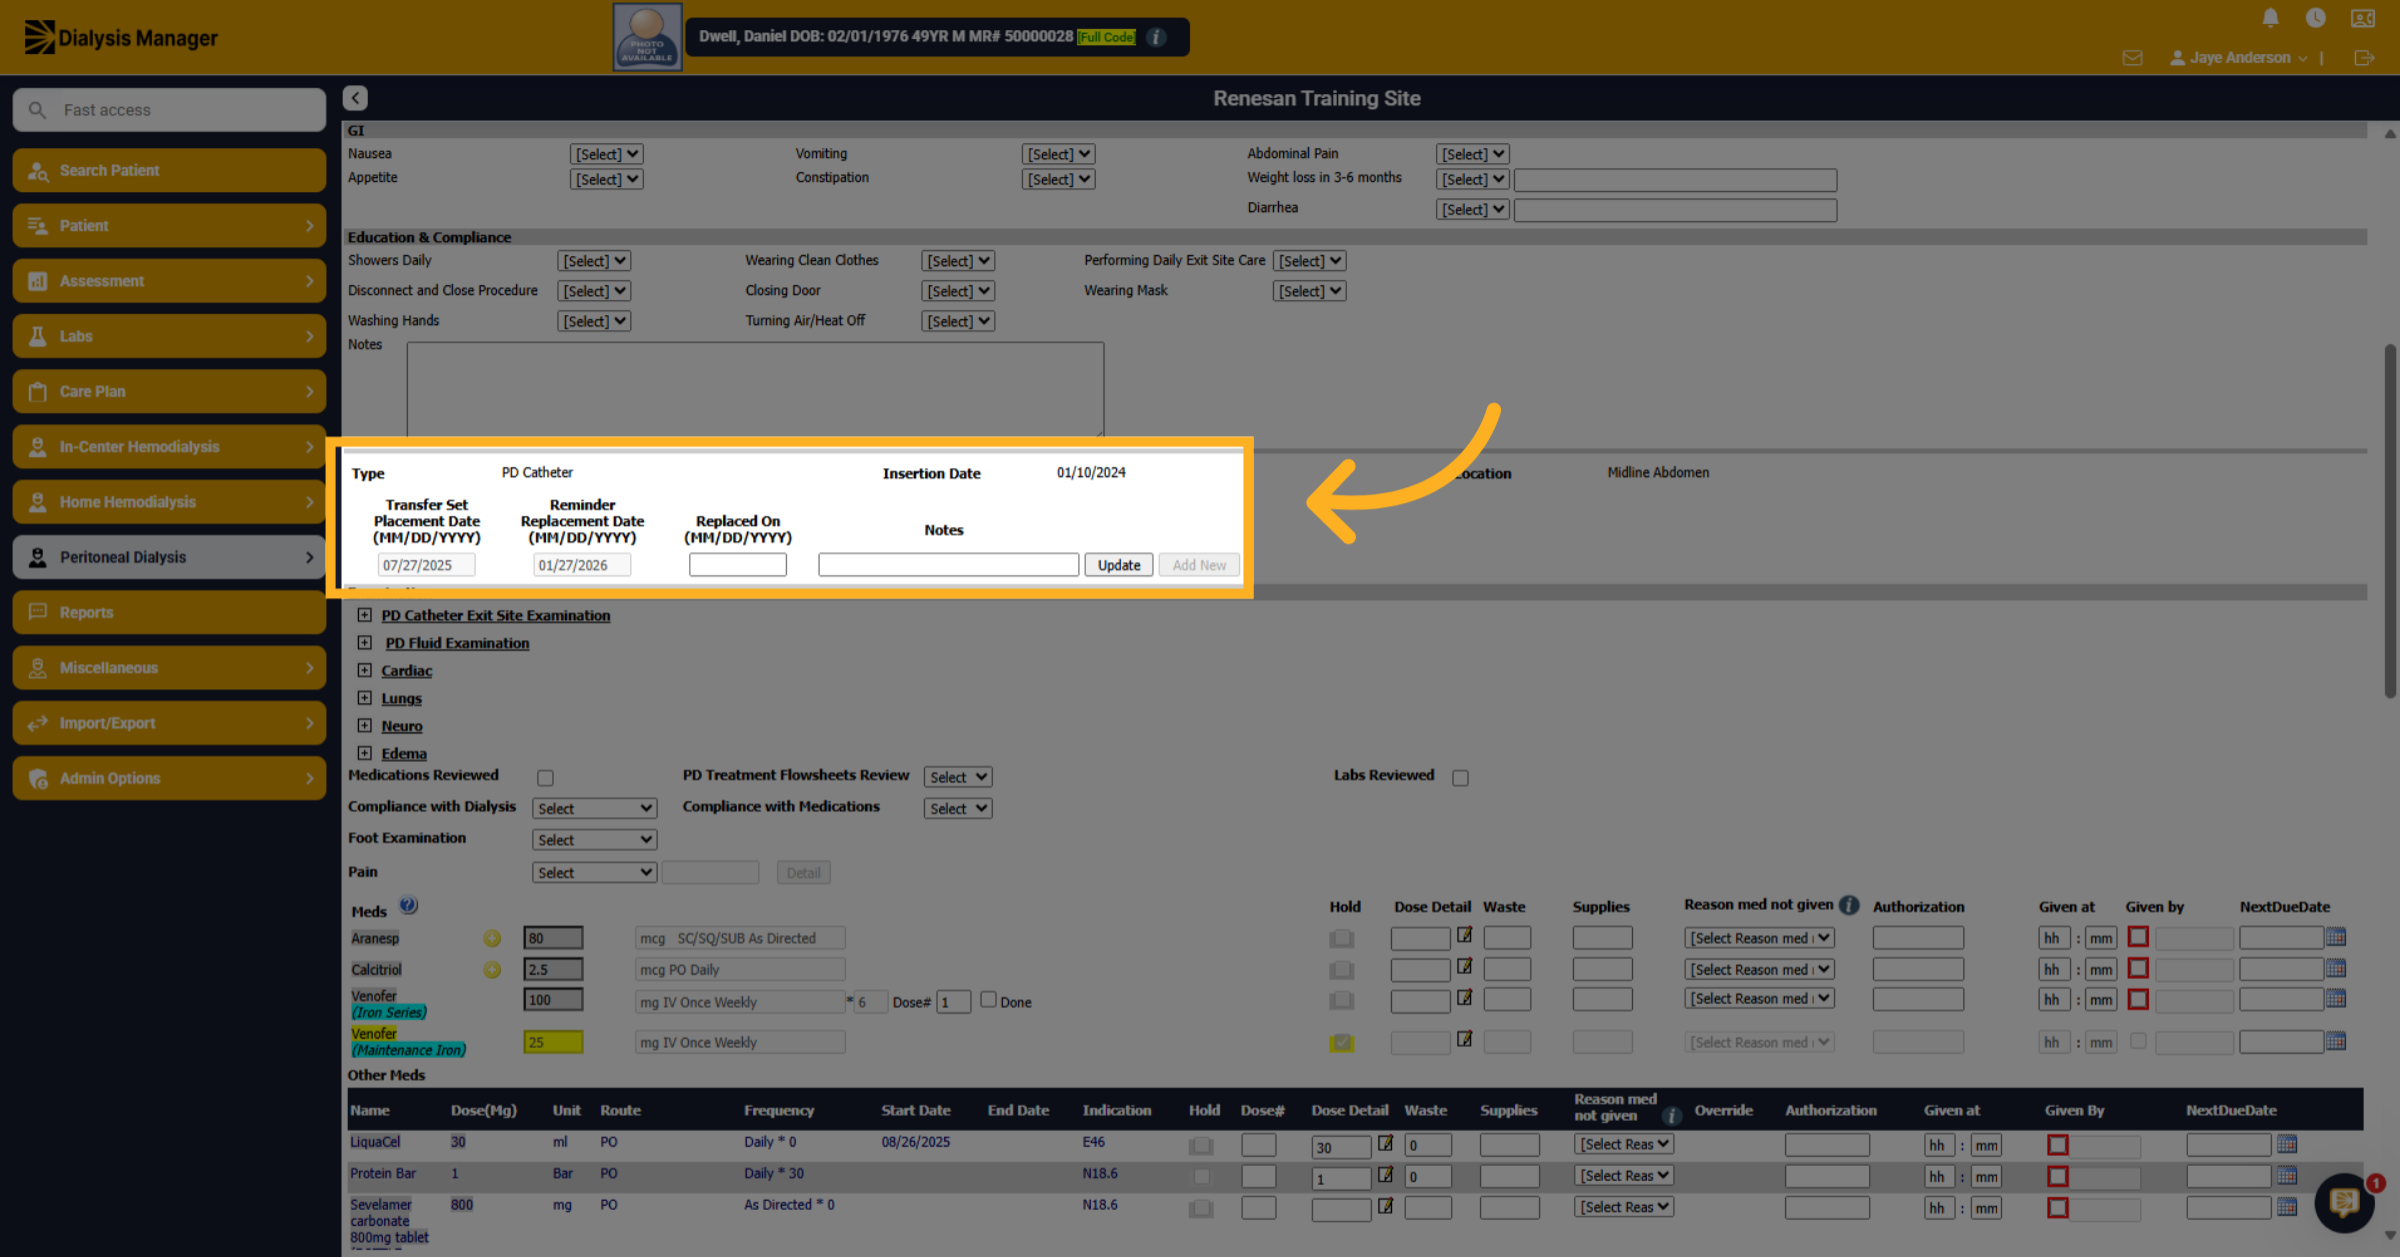Check the Given by red box for Calcitriol
The width and height of the screenshot is (2400, 1257).
(x=2138, y=968)
